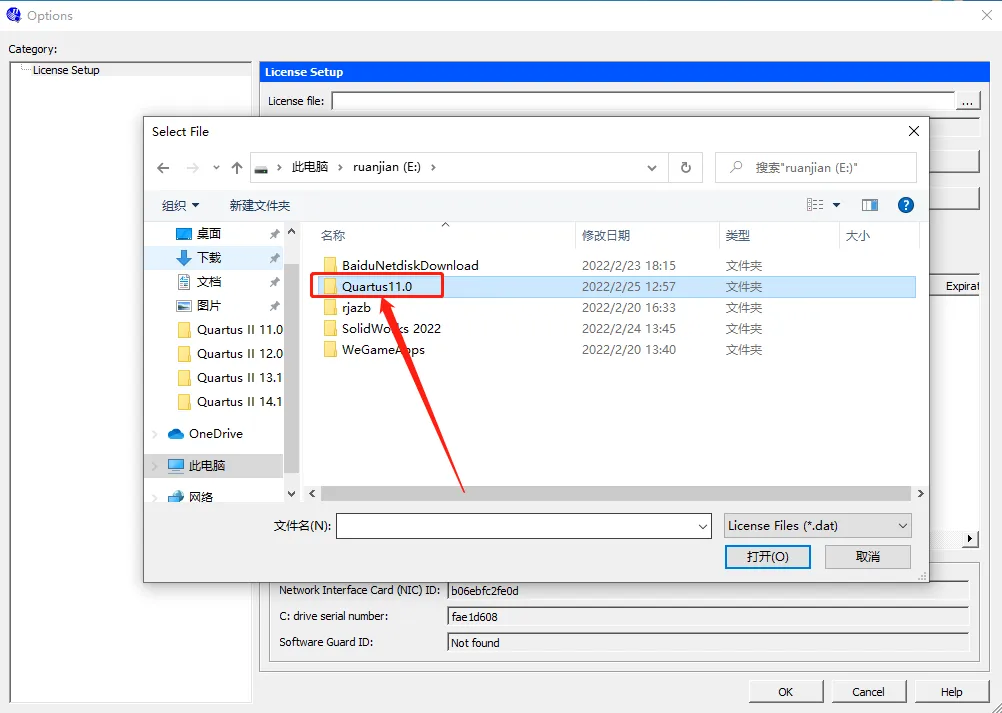Open Quartus II 13.1 quick access folder
Screen dimensions: 1002x713
click(x=229, y=378)
